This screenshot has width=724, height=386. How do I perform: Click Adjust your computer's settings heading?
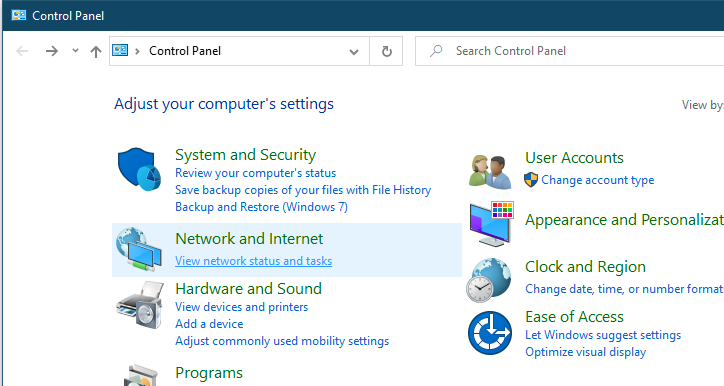(224, 104)
